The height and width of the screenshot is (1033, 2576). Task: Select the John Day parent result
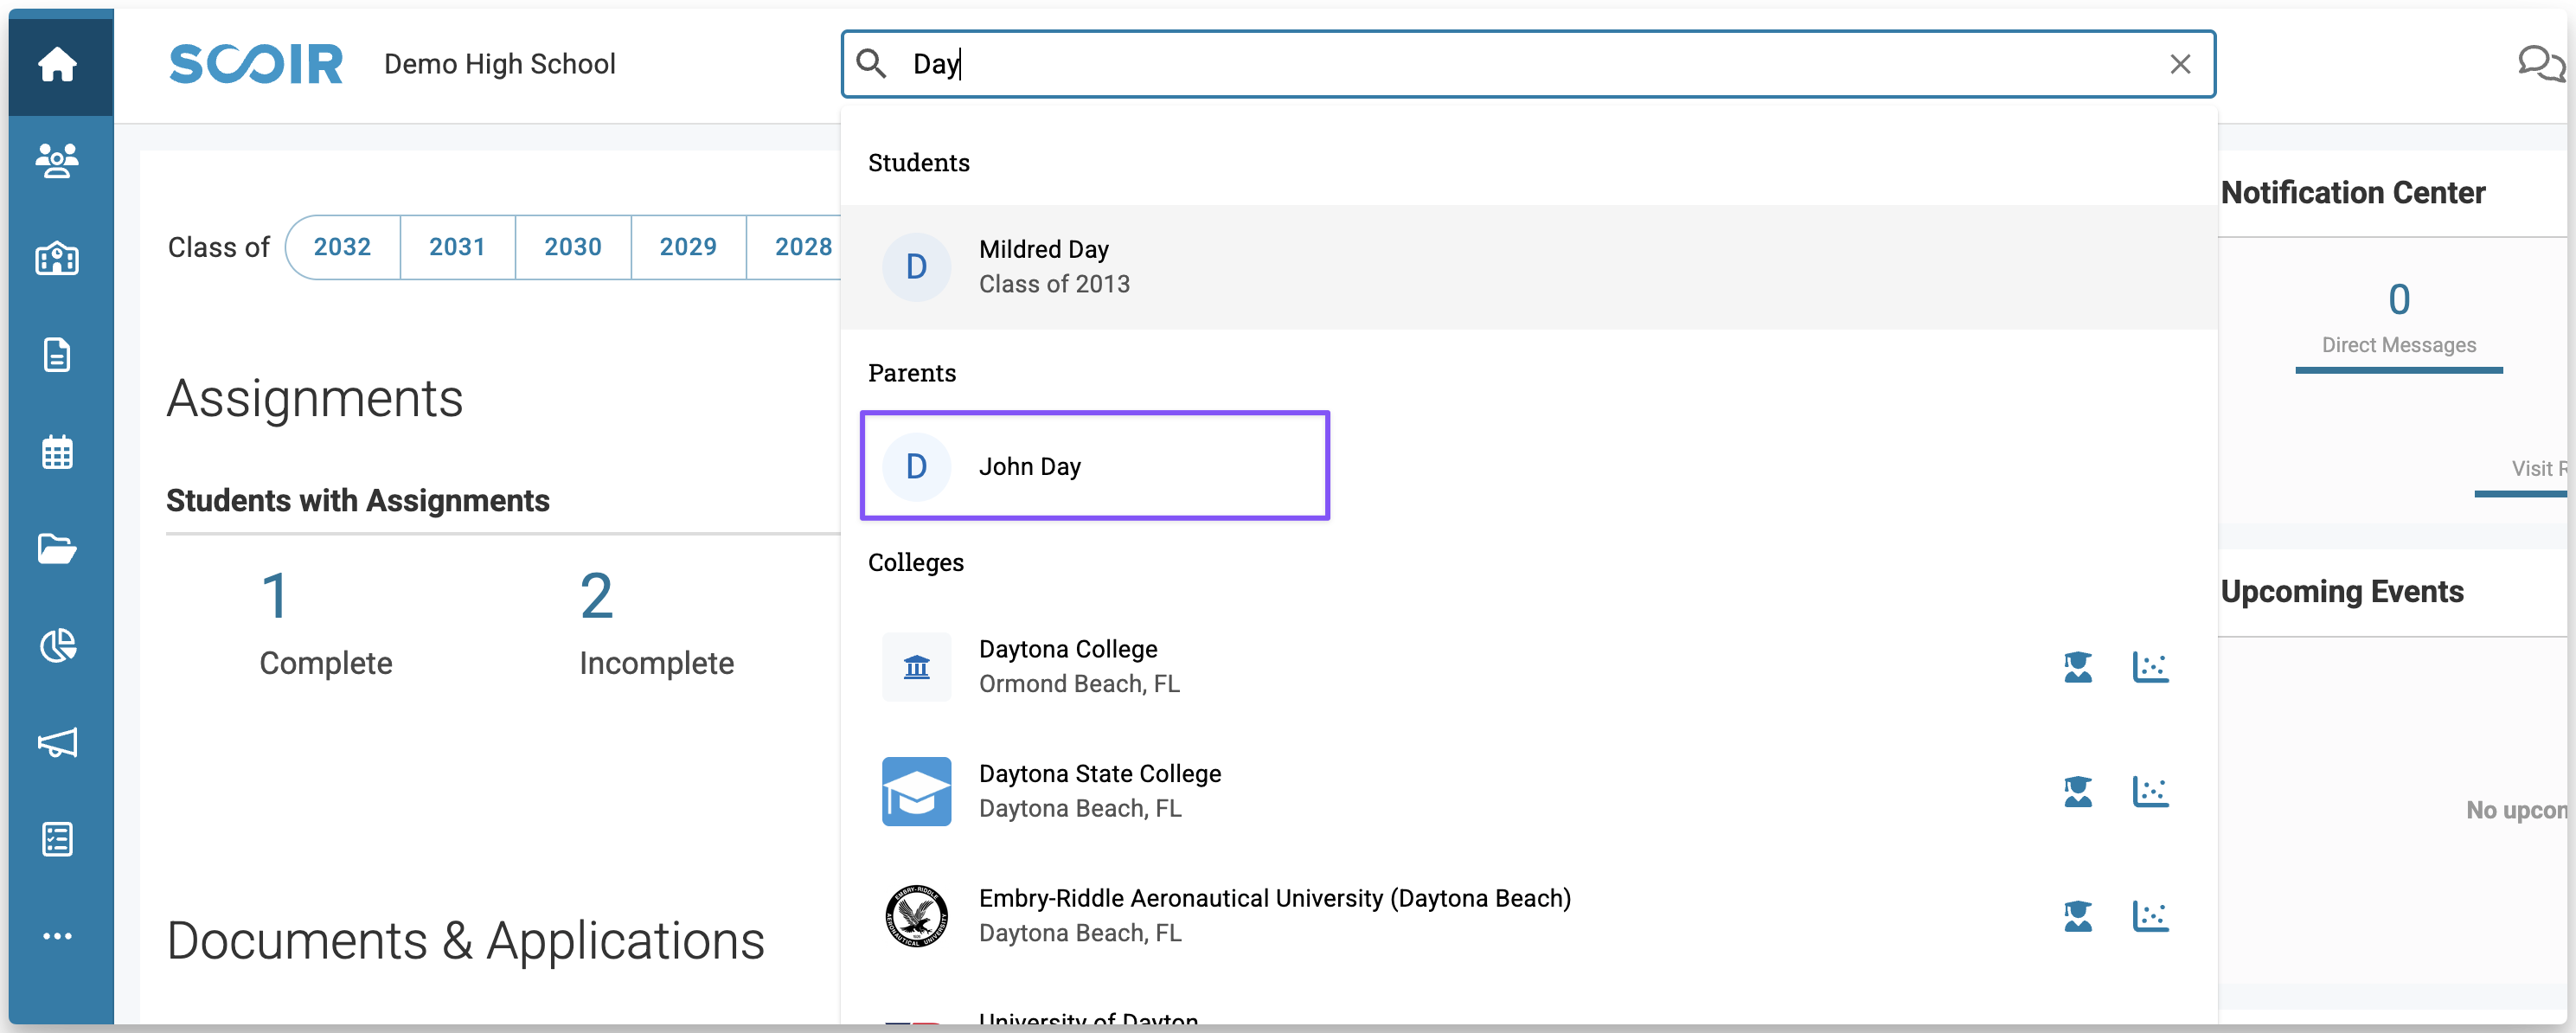tap(1030, 466)
